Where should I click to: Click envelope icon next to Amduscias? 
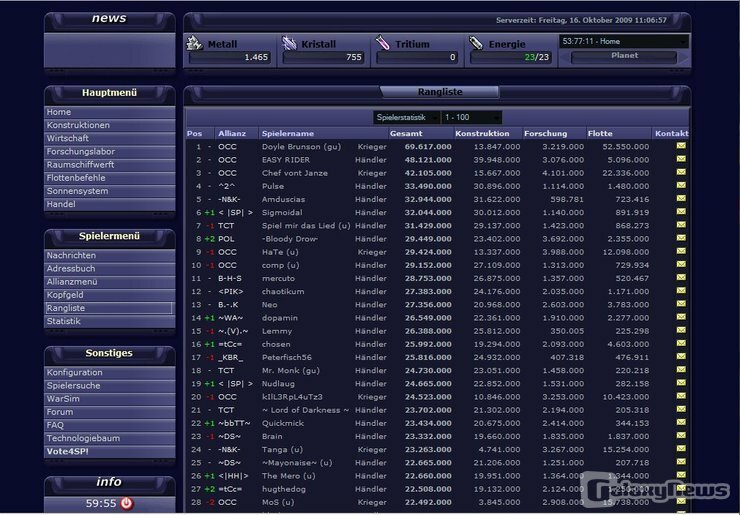(x=681, y=199)
